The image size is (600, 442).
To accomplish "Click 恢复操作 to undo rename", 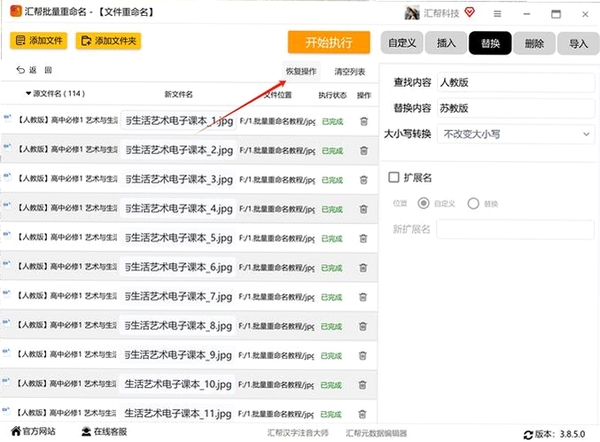I will click(301, 71).
